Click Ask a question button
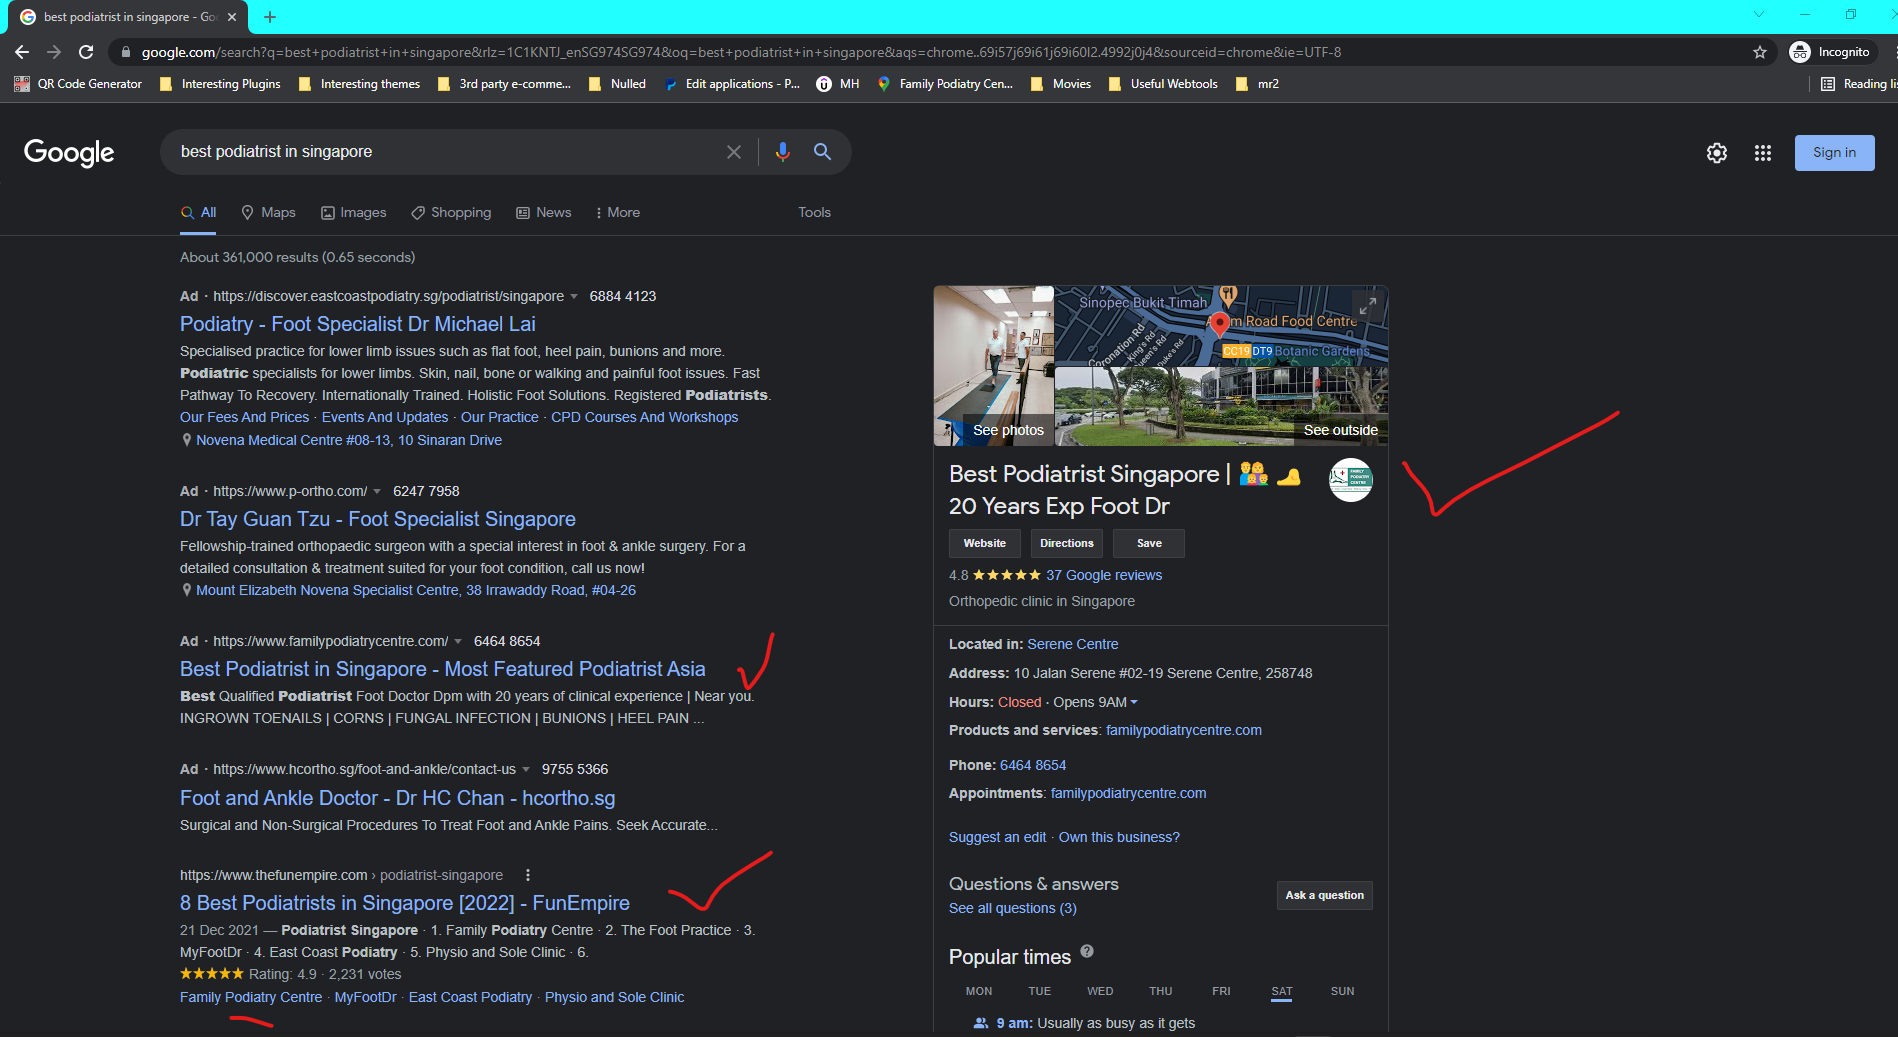1898x1037 pixels. tap(1324, 895)
